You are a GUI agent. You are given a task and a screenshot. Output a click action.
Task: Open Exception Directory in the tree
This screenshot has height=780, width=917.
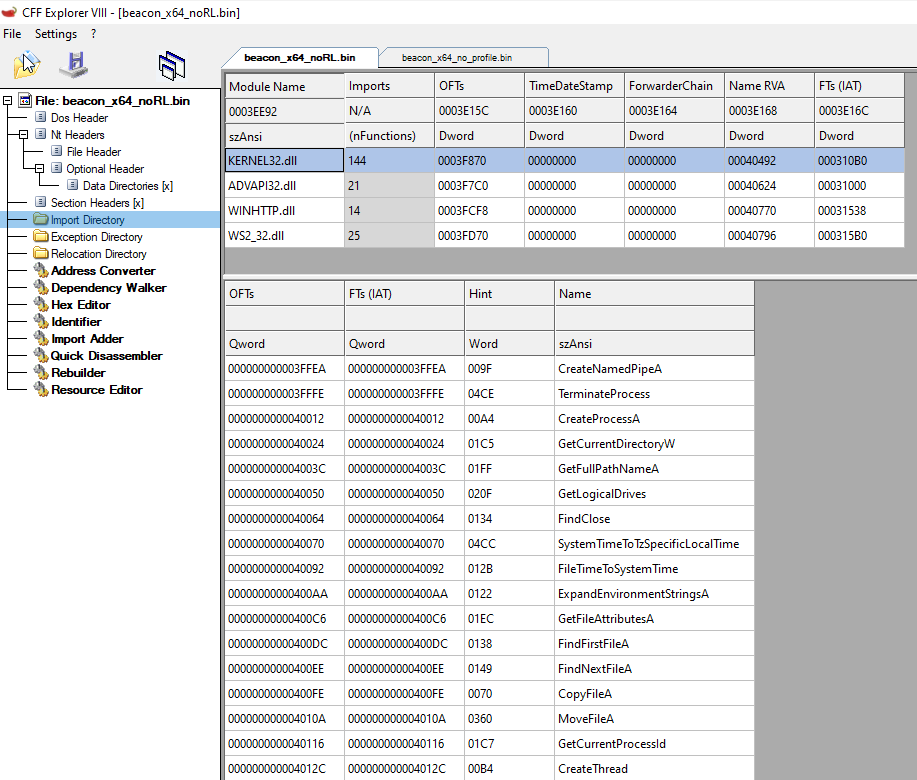pos(96,236)
